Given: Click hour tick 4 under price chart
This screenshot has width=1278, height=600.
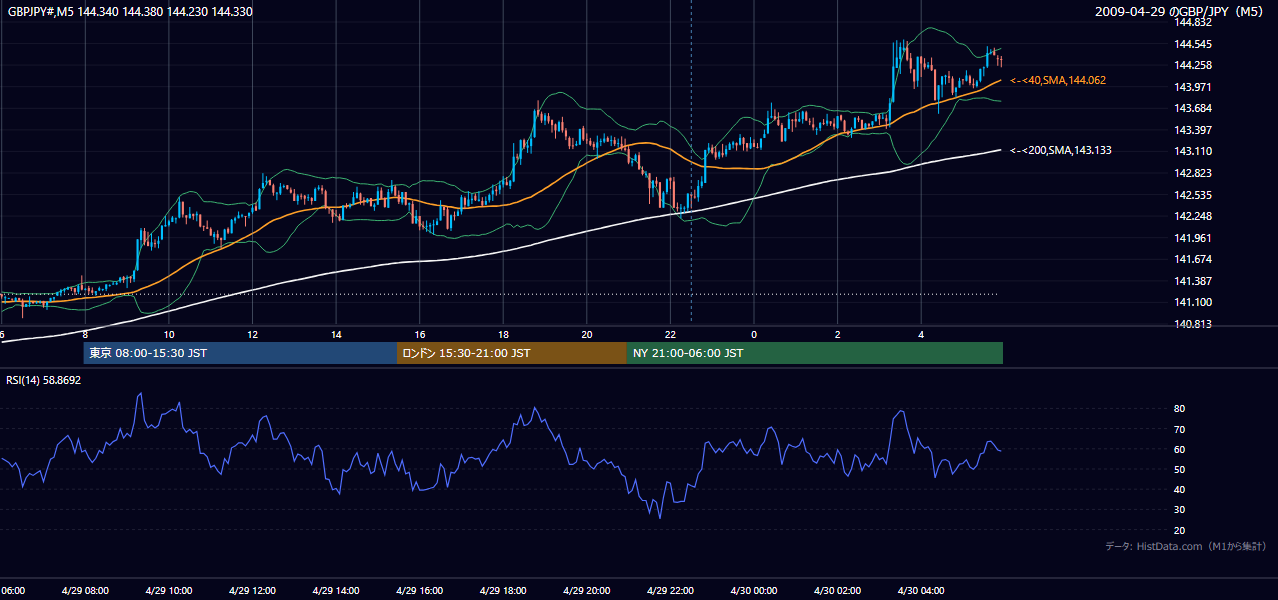Looking at the screenshot, I should pyautogui.click(x=922, y=334).
